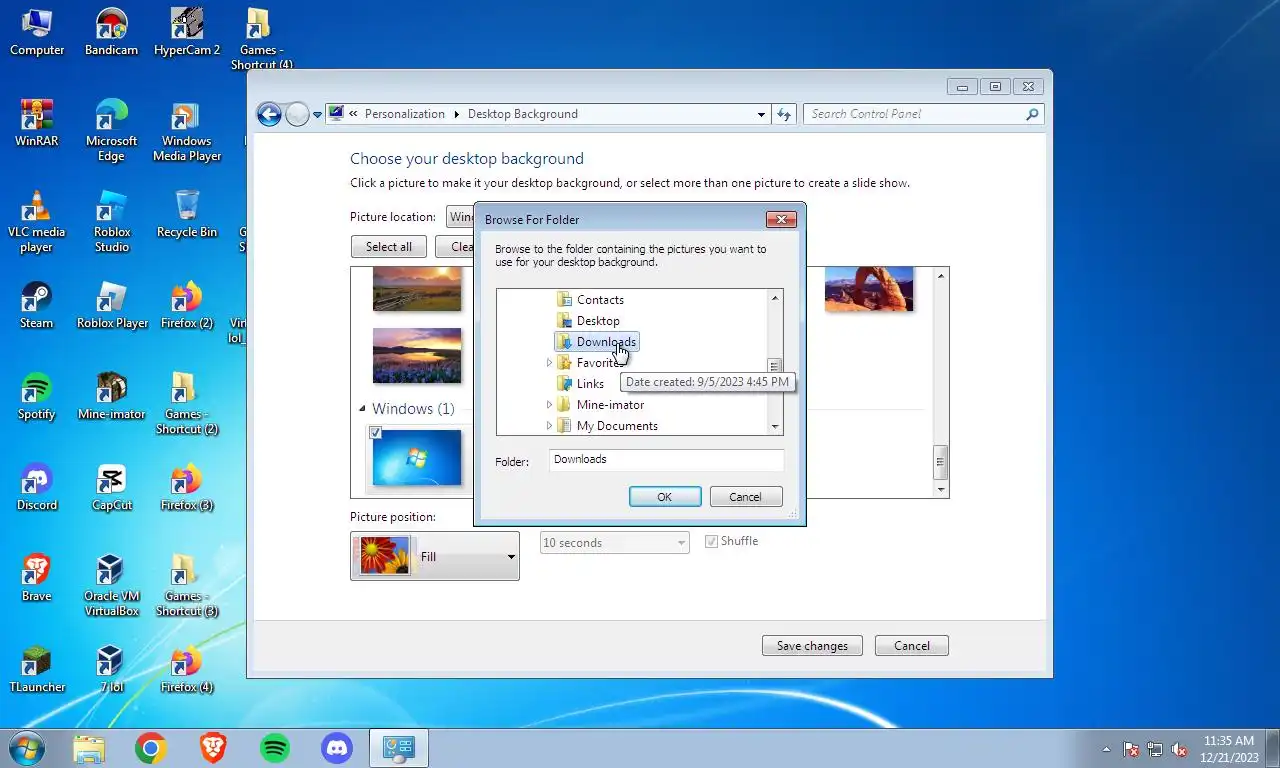Open the Computer desktop icon
1280x768 pixels.
pos(37,32)
